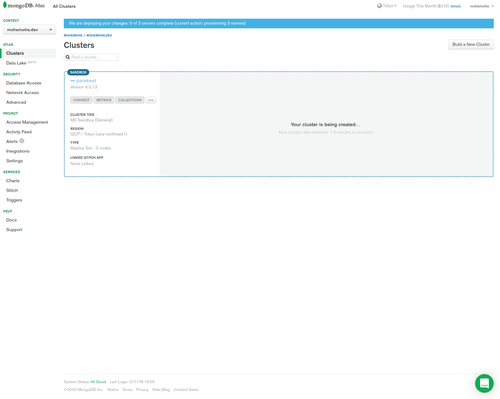Expand the mohemohe user account menu
Viewport: 500px width, 399px height.
(482, 6)
